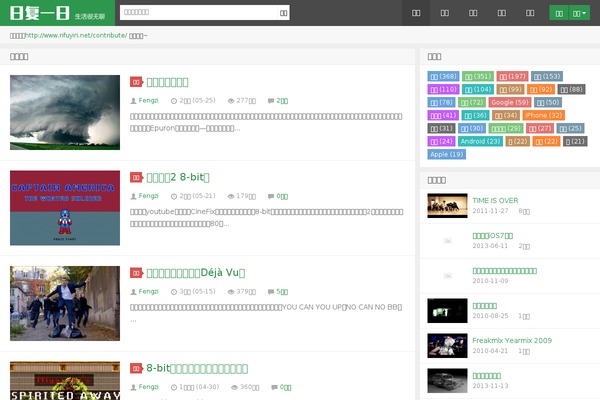Select the Android (23) tag

coord(480,141)
